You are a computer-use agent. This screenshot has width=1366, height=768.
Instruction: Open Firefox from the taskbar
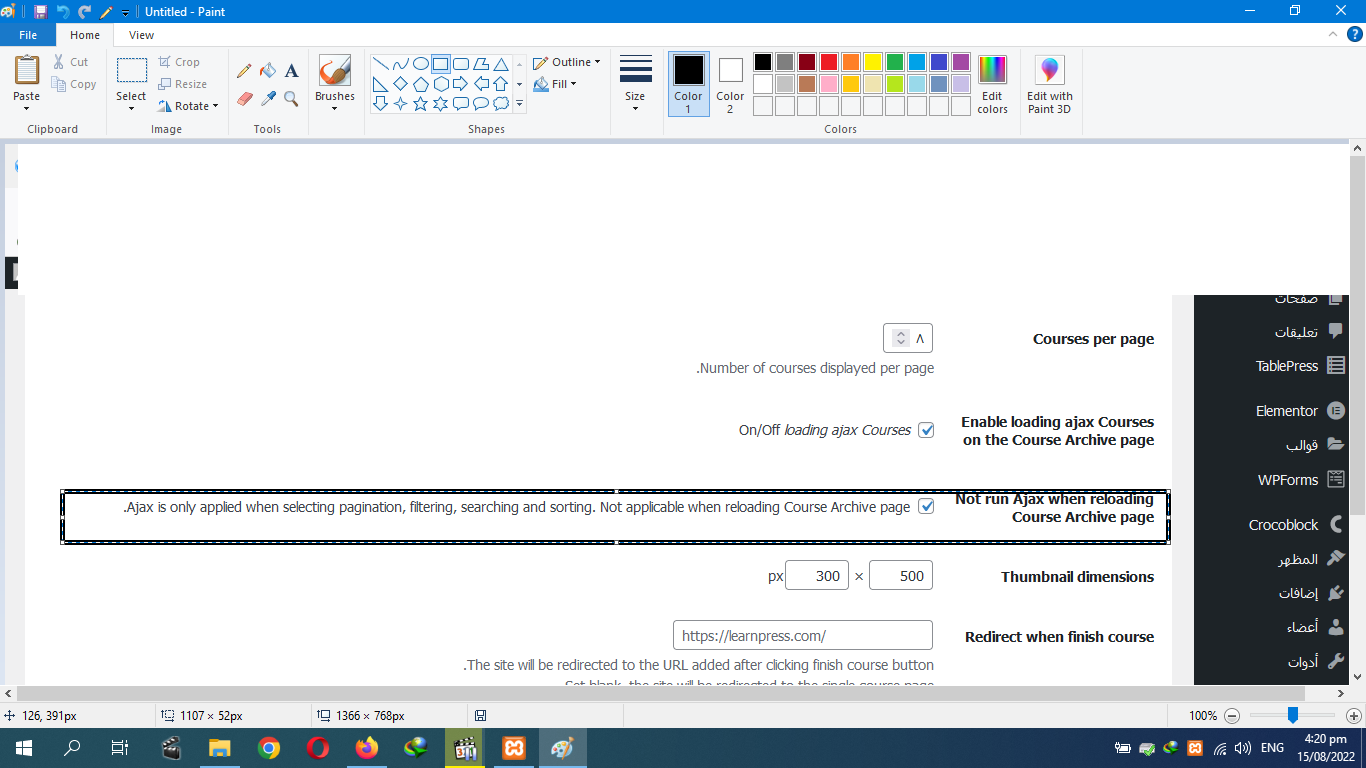click(x=367, y=747)
